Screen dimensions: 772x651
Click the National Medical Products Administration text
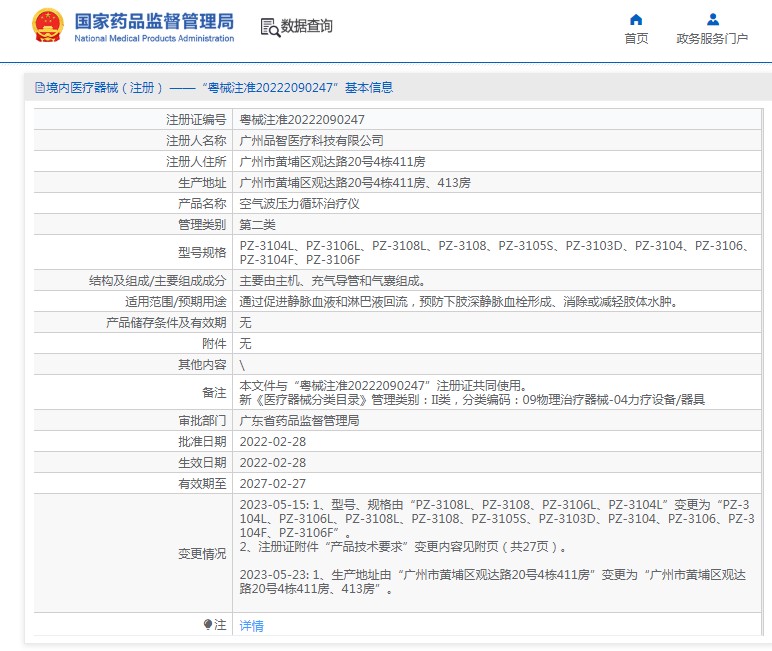154,39
